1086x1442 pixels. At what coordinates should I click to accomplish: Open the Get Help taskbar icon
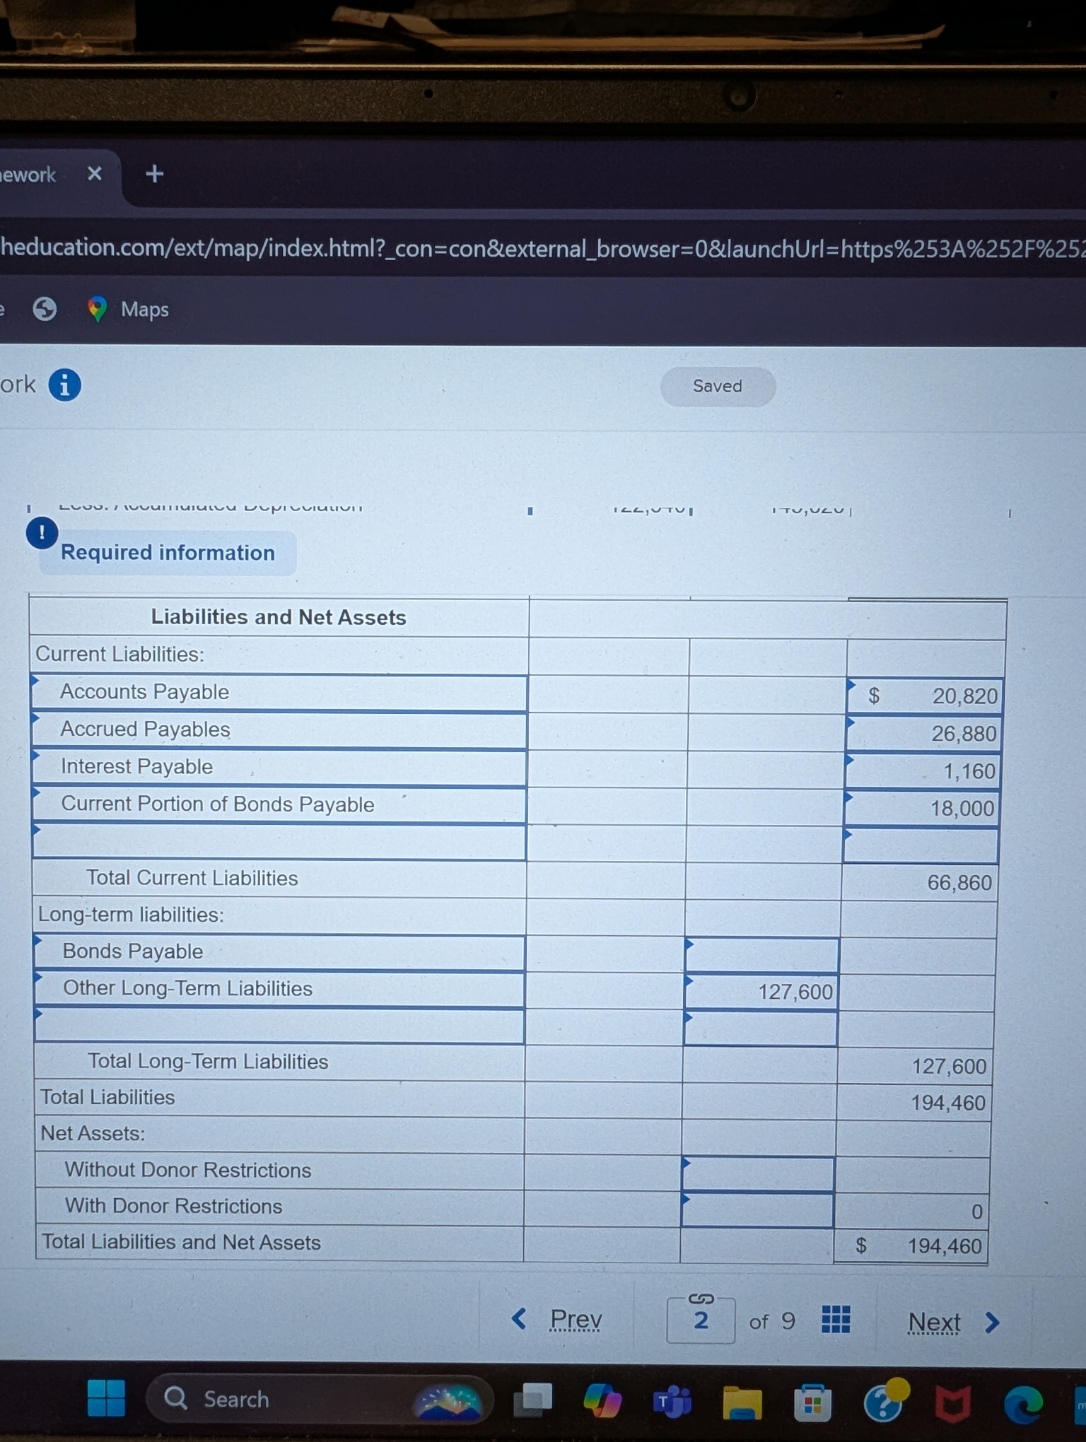coord(886,1402)
